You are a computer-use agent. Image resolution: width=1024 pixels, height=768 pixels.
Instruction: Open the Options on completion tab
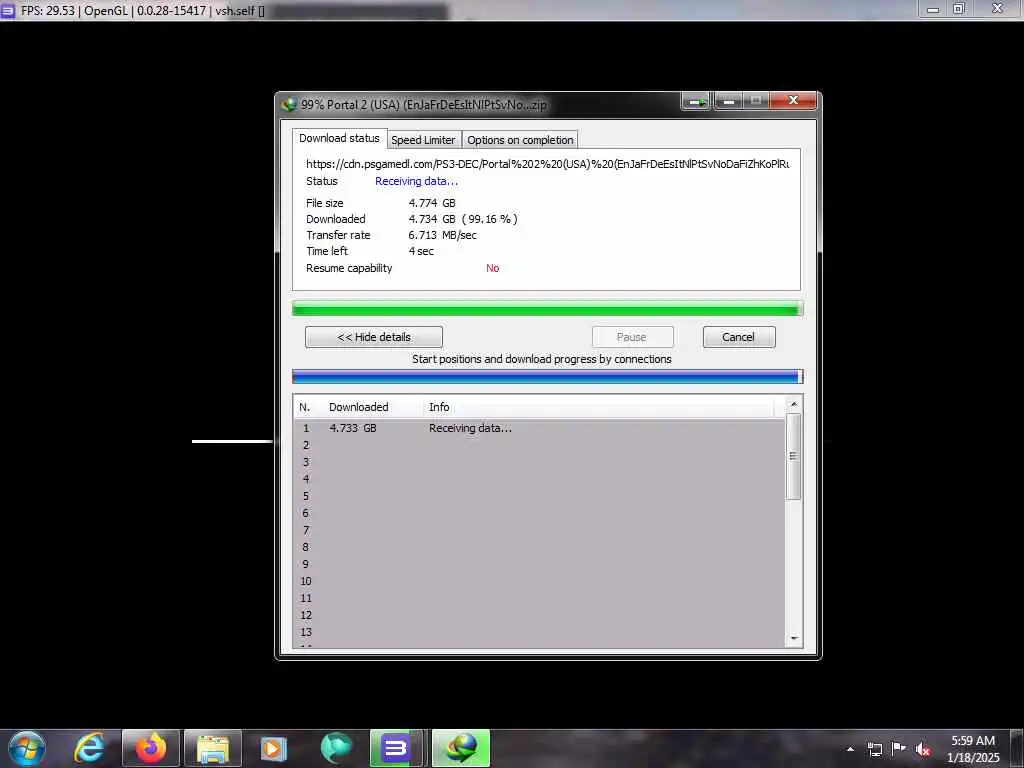[520, 140]
